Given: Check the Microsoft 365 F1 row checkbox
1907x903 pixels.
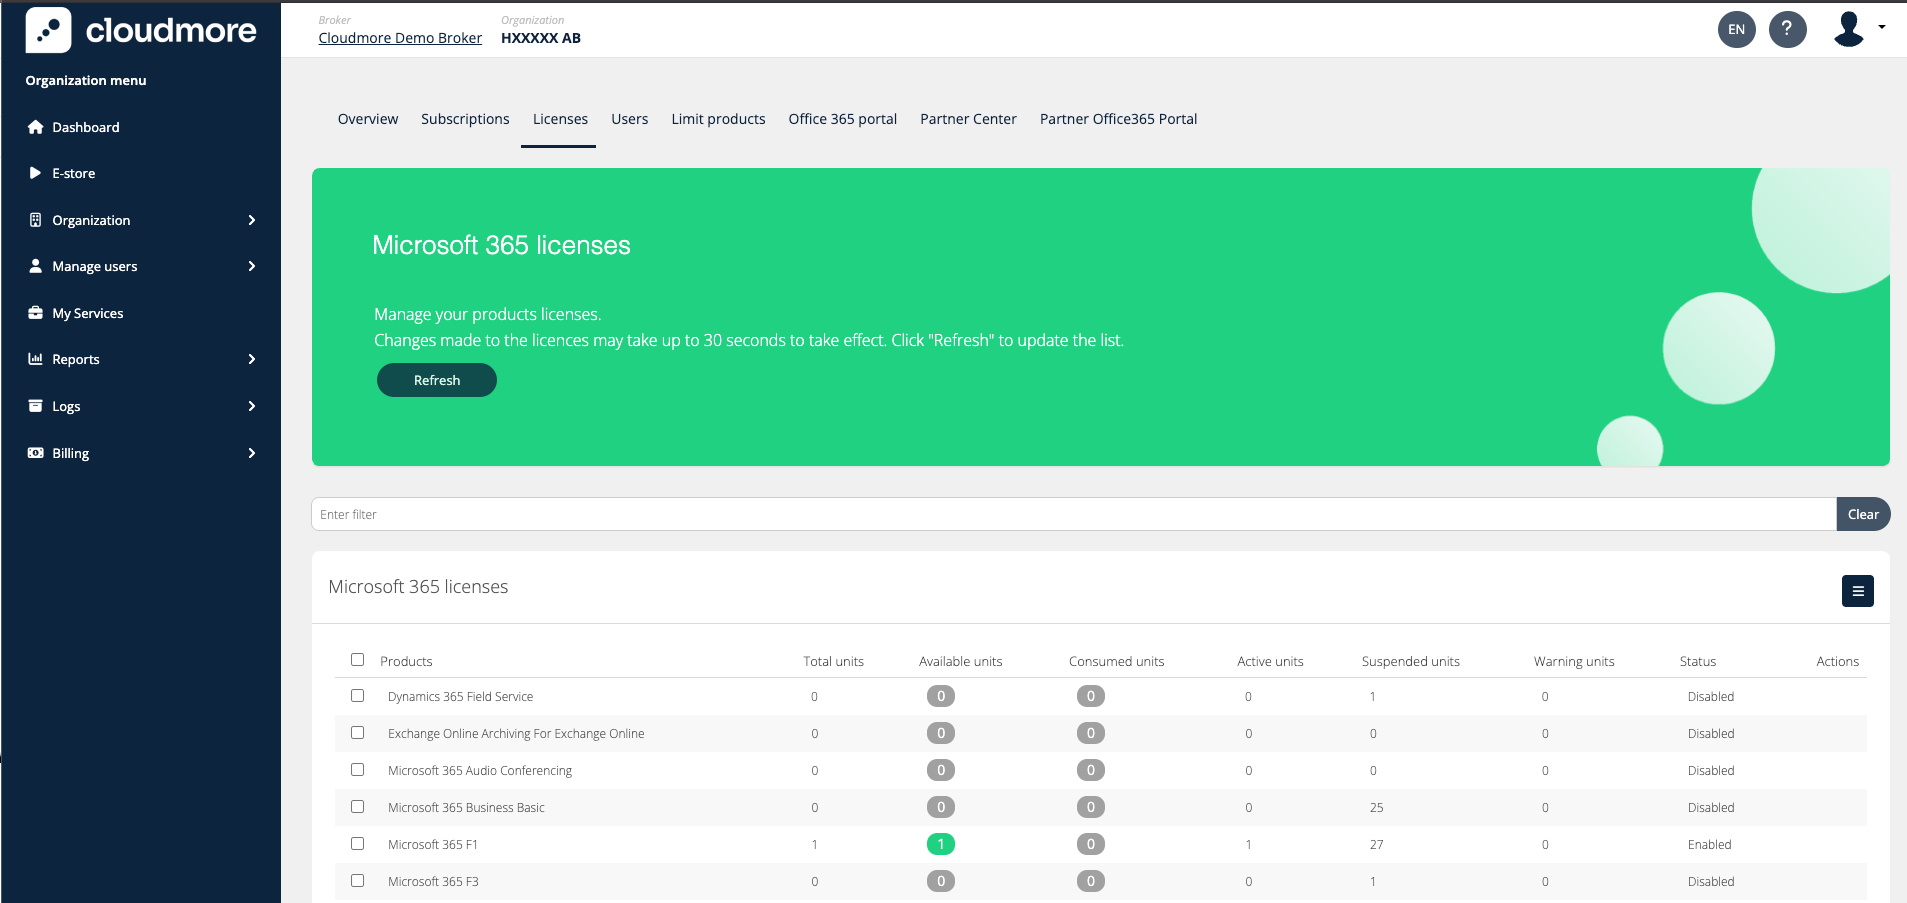Looking at the screenshot, I should click(357, 843).
